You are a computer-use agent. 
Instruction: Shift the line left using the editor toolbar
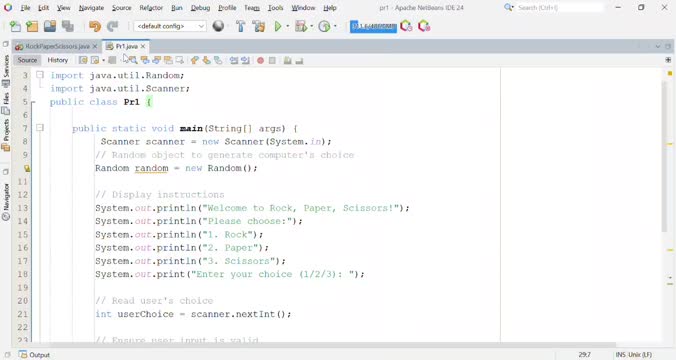pos(234,60)
